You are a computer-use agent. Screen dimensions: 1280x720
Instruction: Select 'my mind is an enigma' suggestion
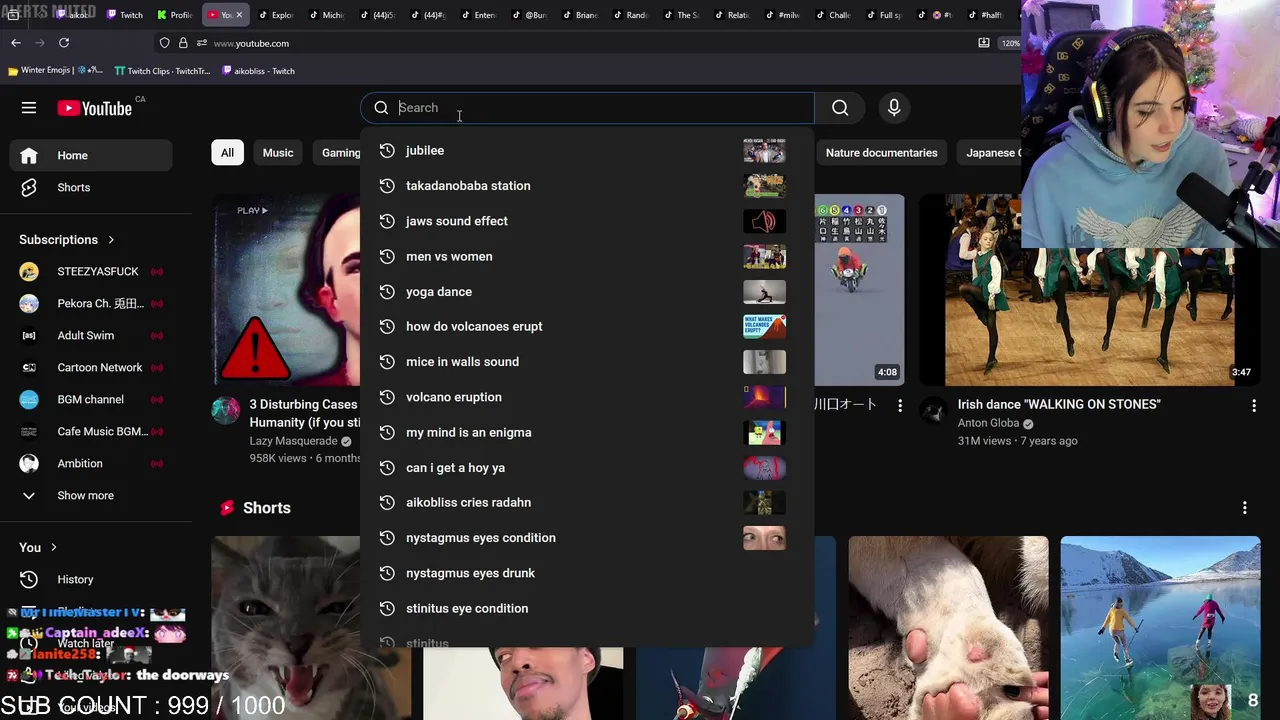pyautogui.click(x=587, y=432)
